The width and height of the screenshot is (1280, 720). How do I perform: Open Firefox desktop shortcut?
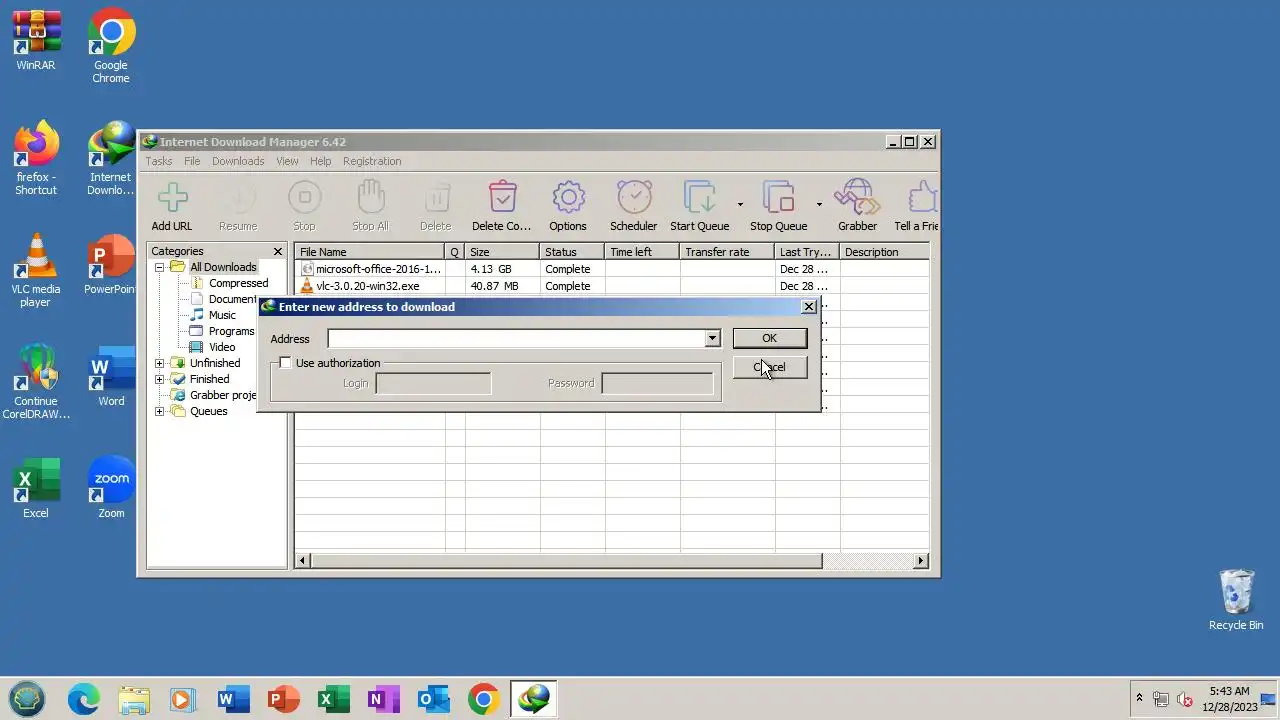[x=36, y=158]
